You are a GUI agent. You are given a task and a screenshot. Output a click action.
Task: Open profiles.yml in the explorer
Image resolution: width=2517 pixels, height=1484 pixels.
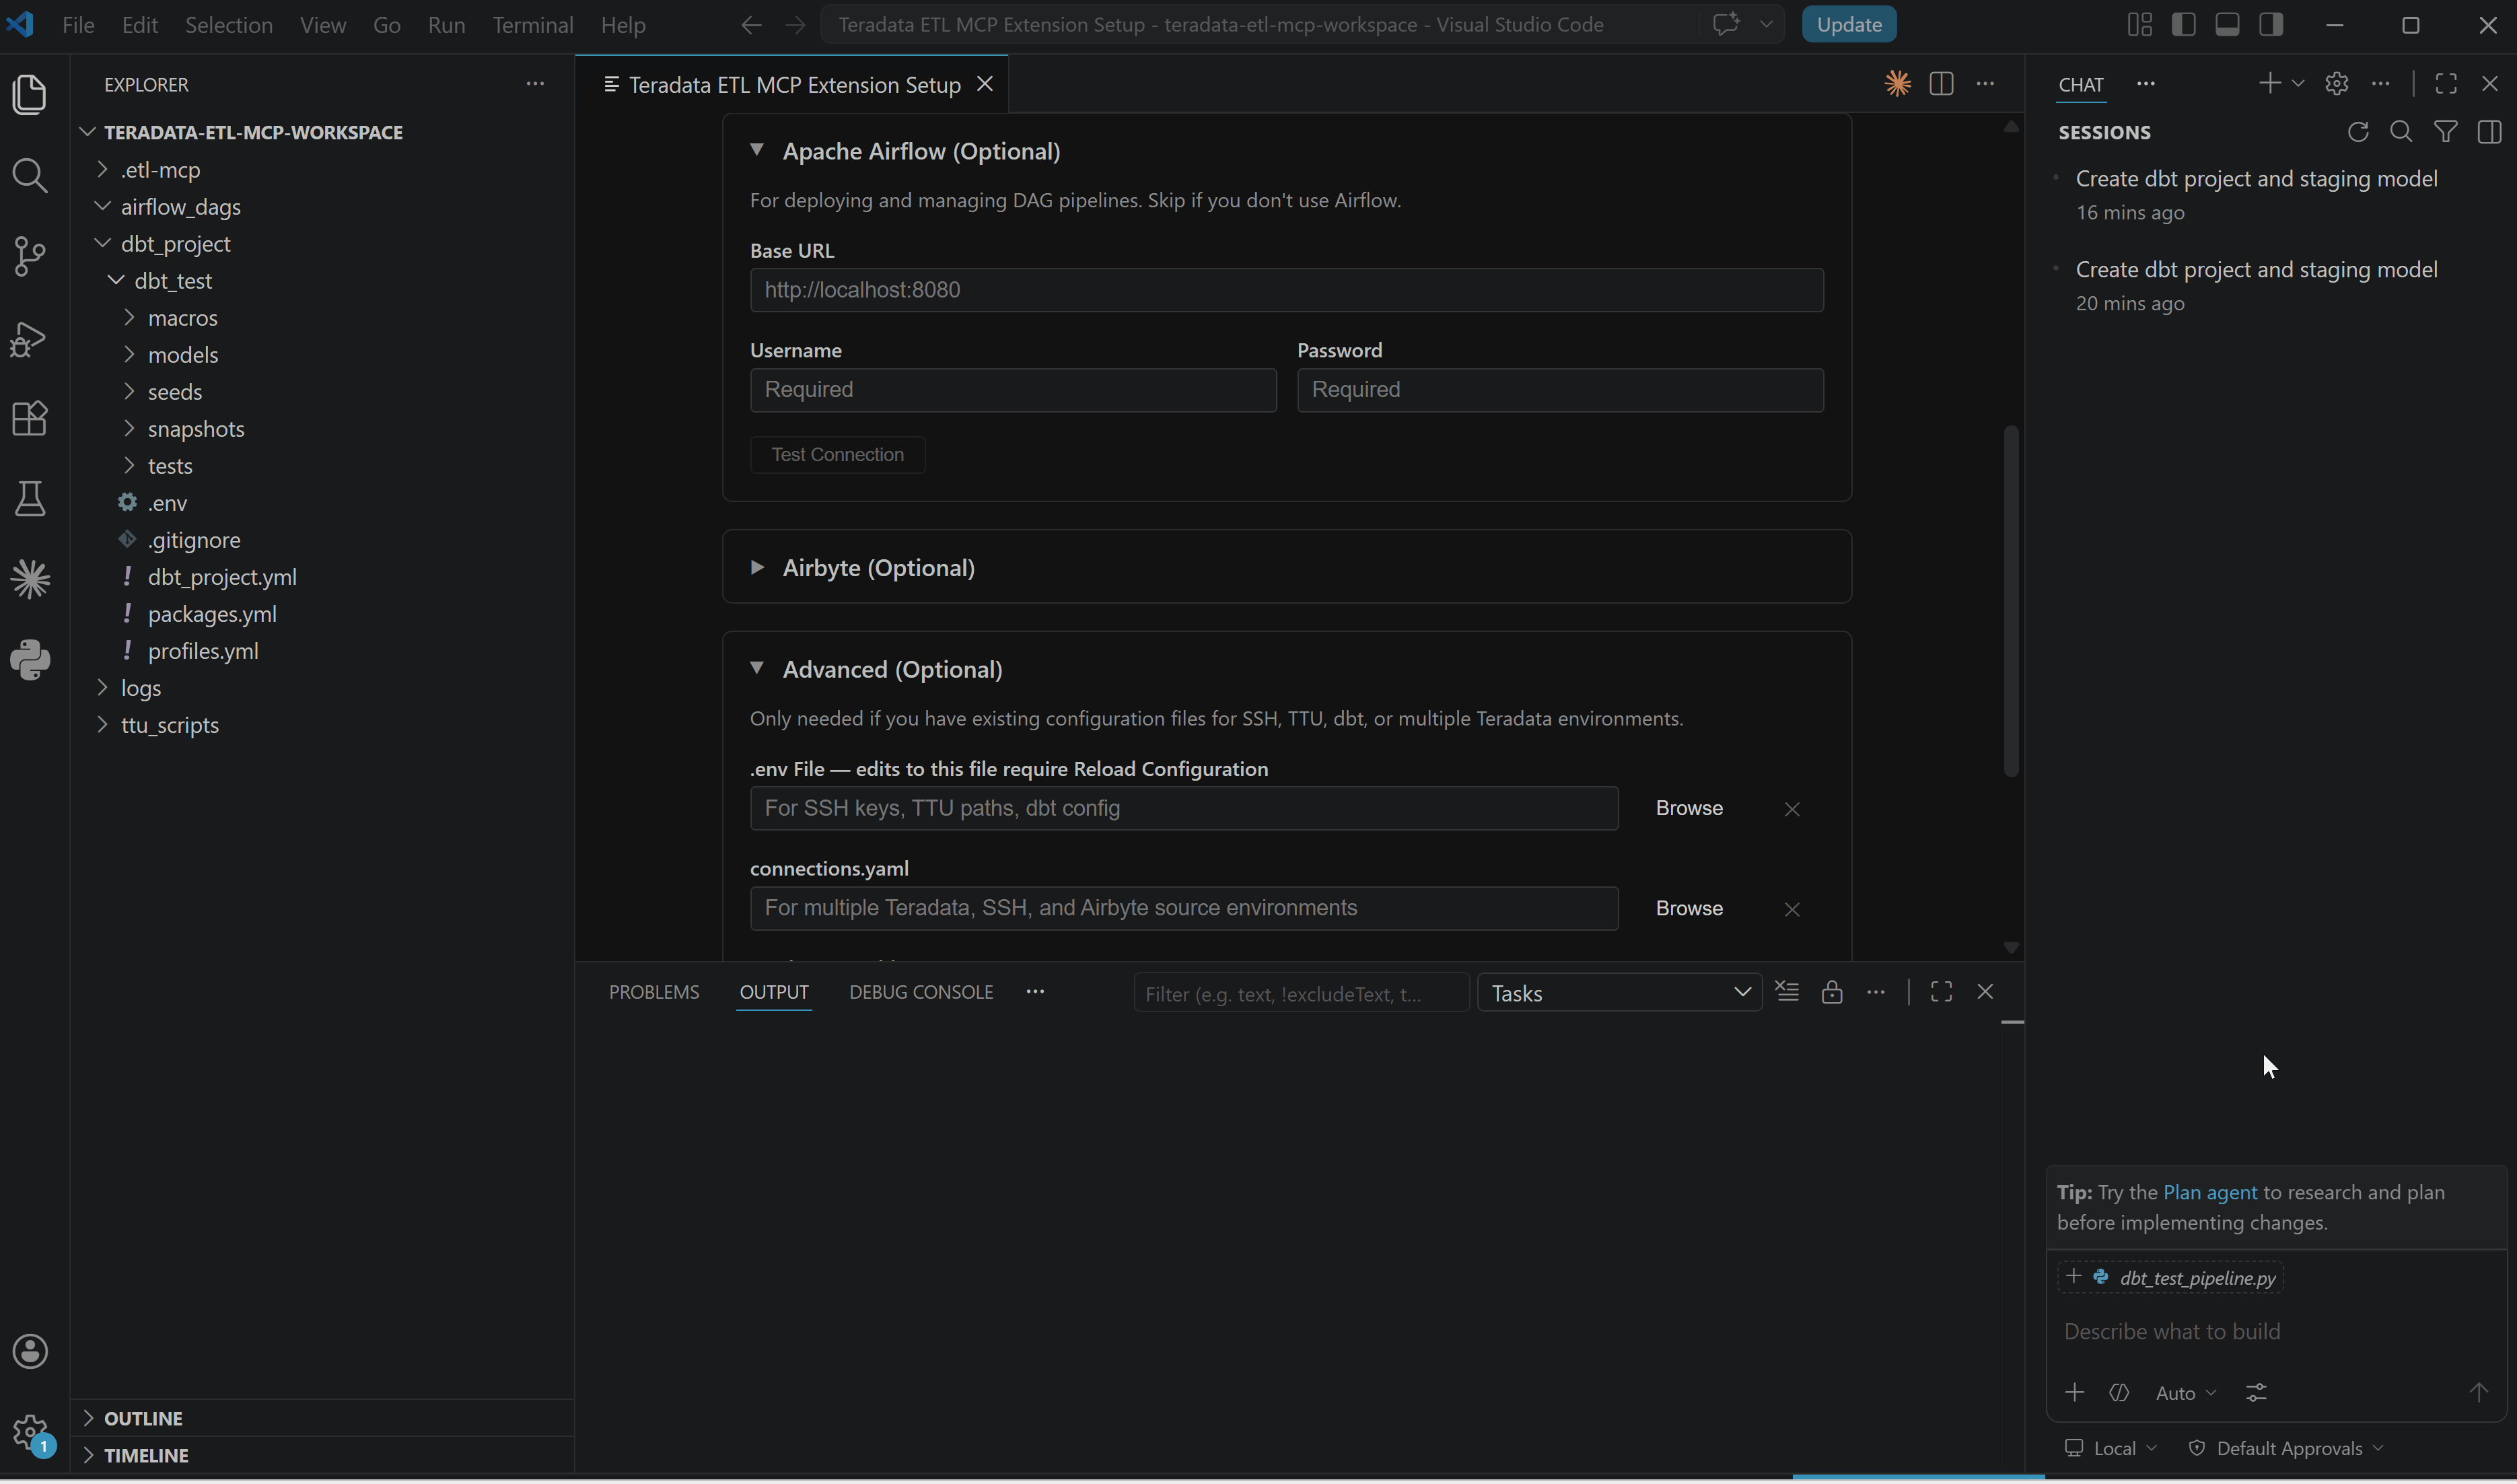click(x=203, y=651)
